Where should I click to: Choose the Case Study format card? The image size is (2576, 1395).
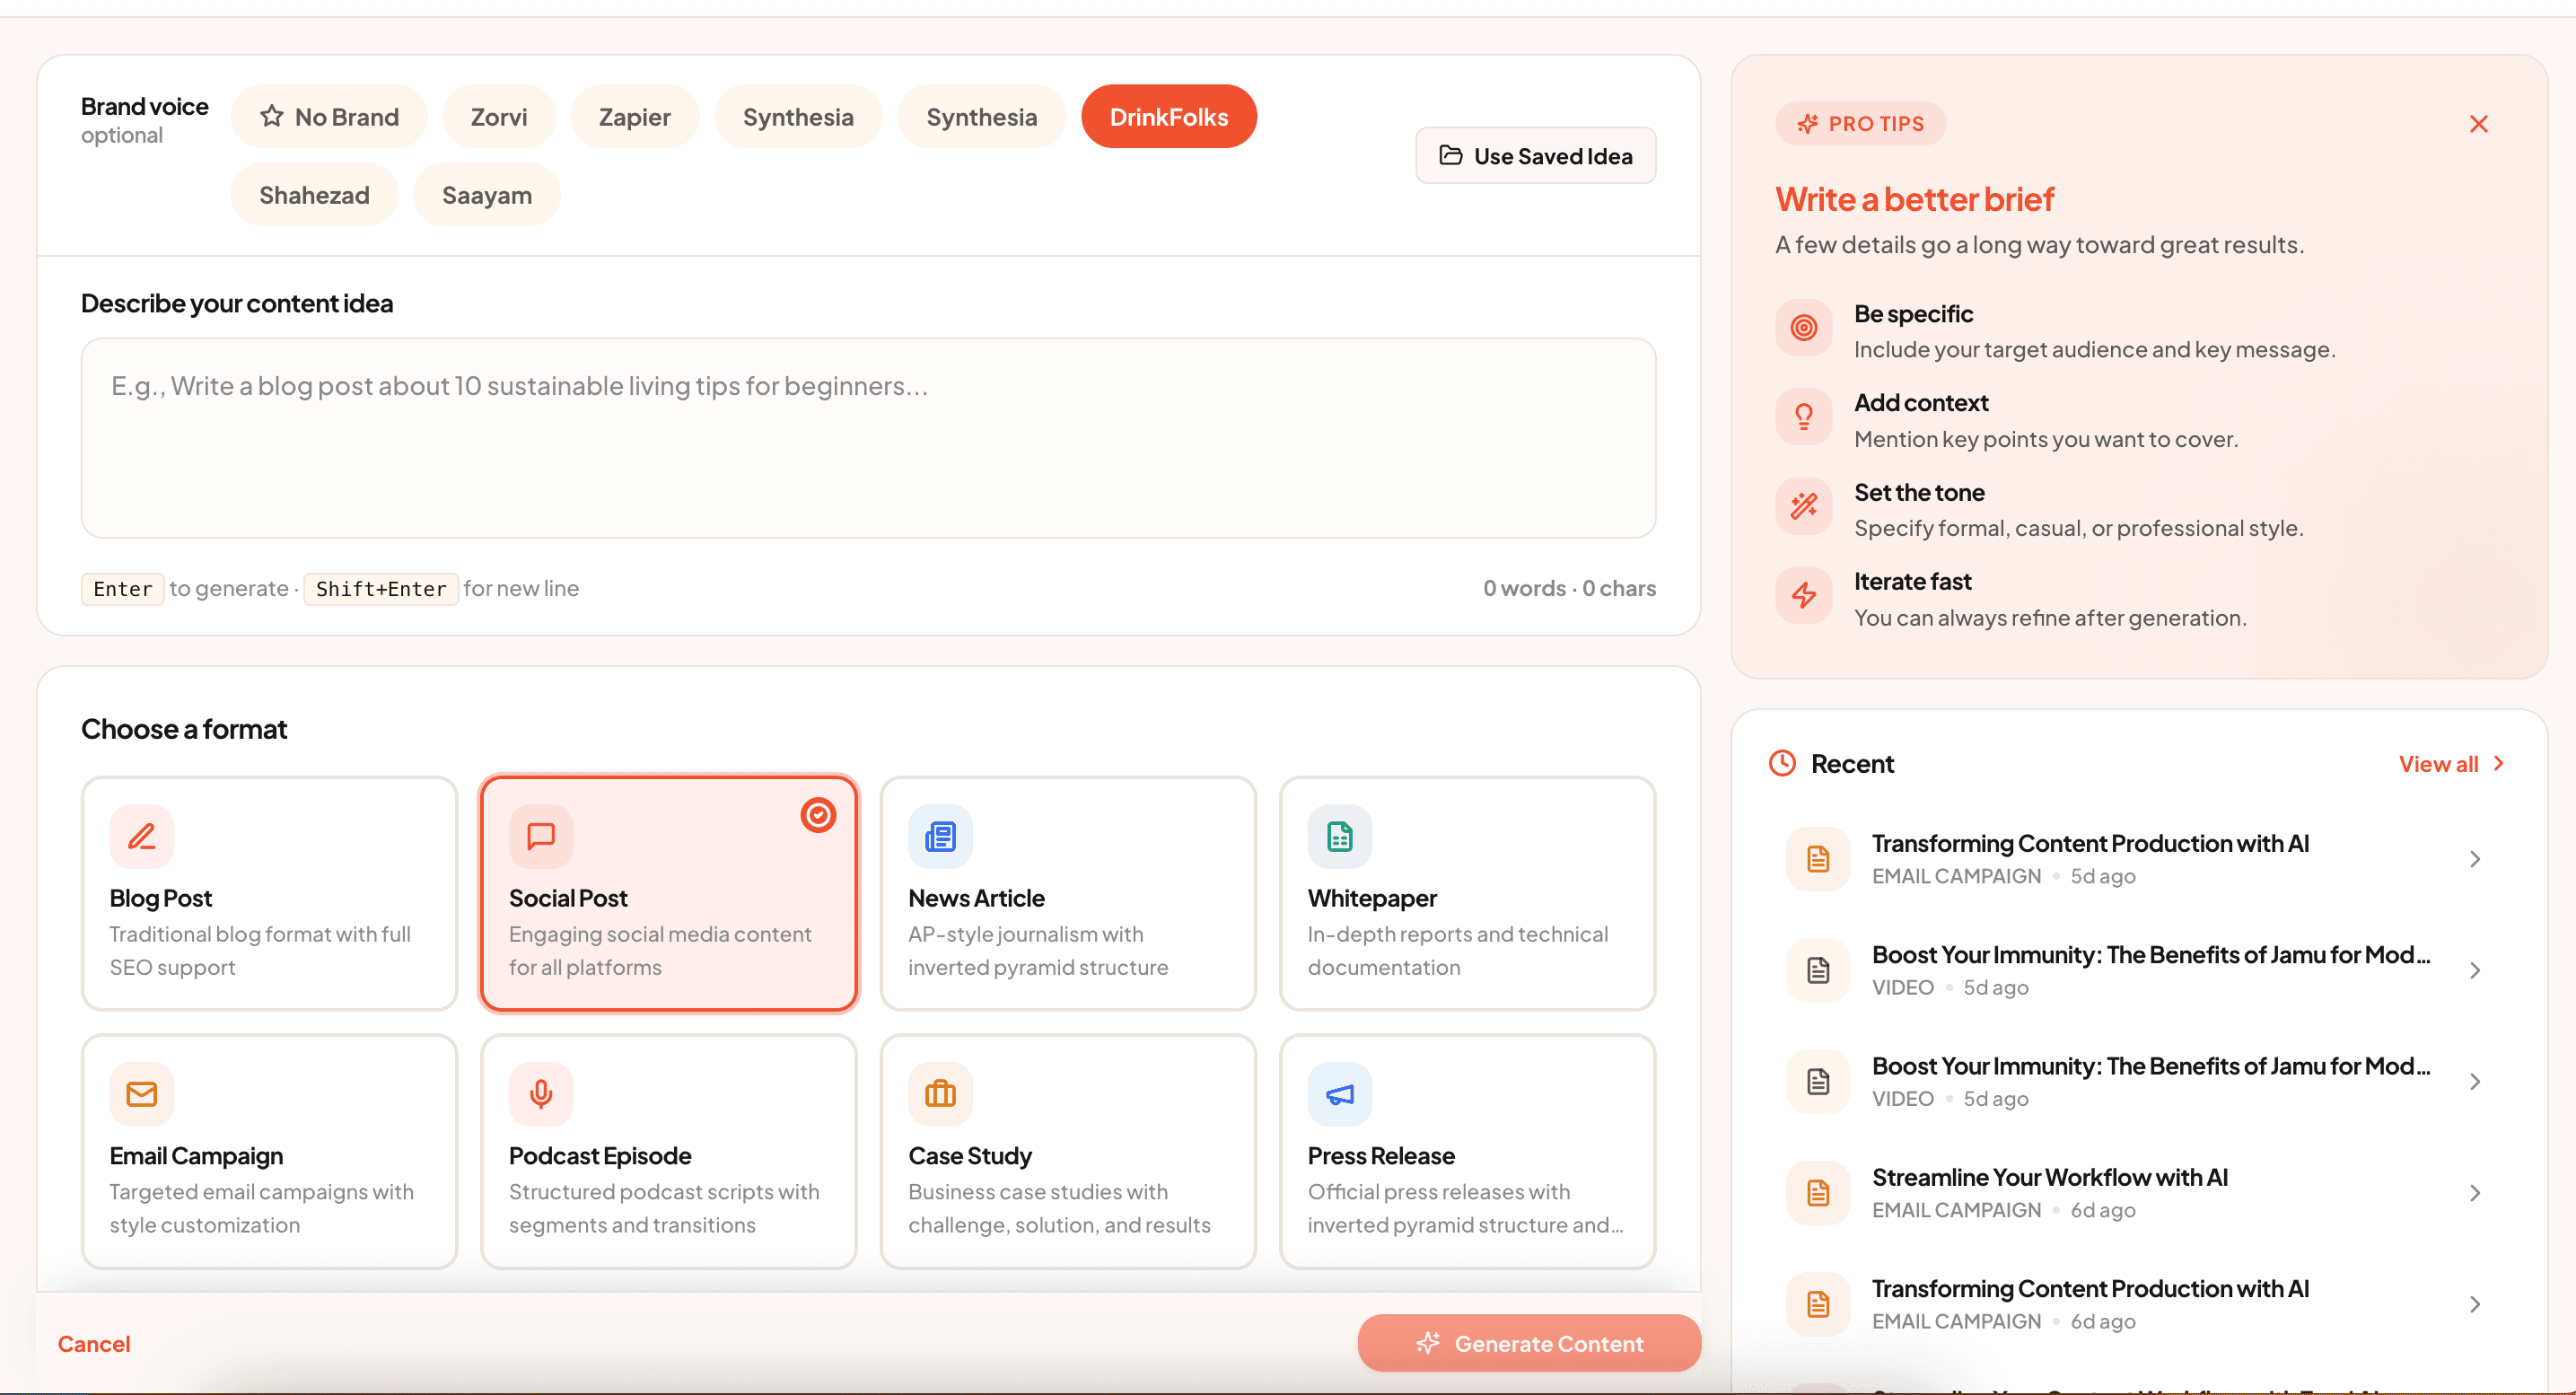point(1068,1152)
